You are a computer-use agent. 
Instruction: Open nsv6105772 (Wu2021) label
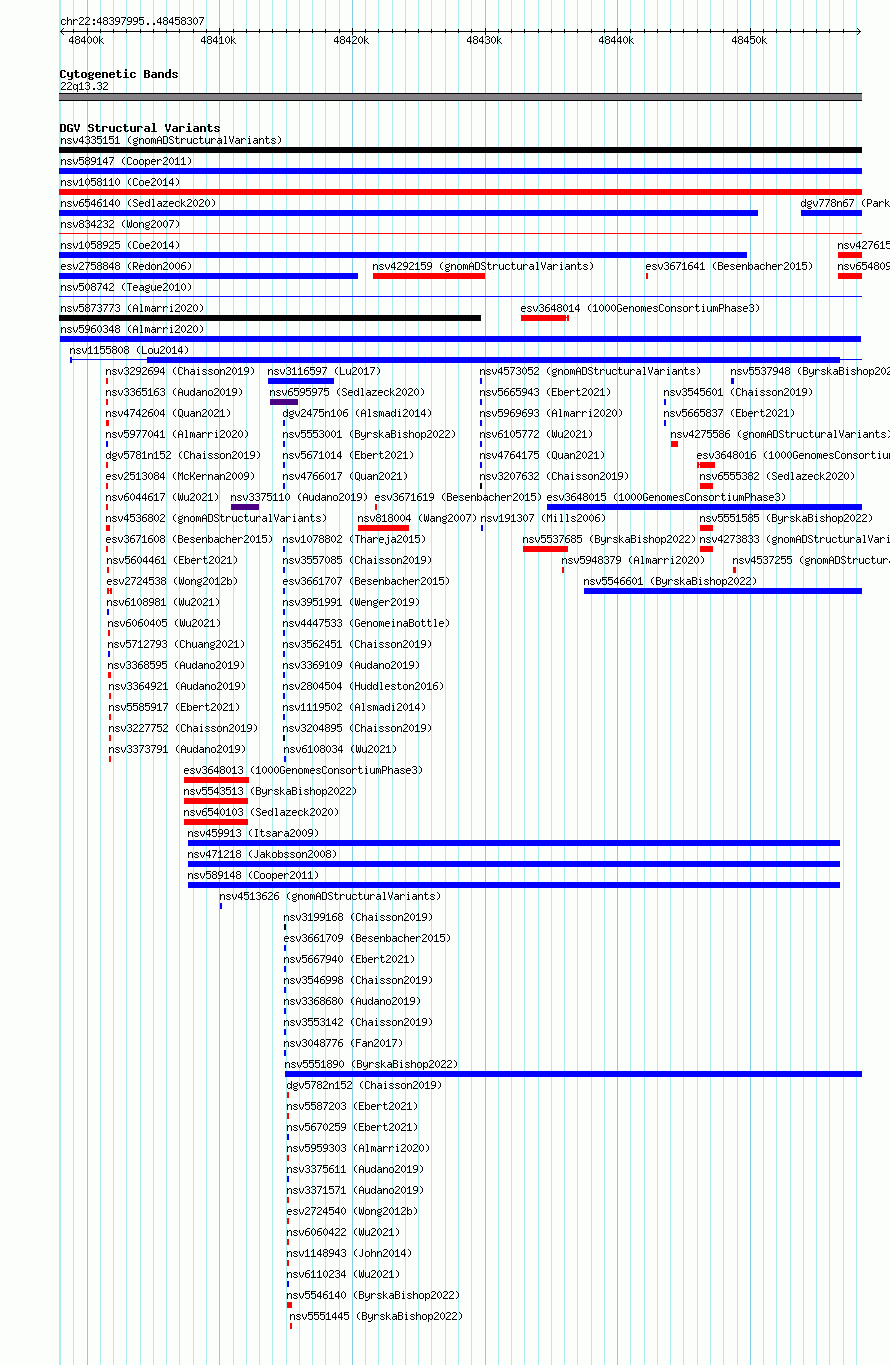[x=536, y=434]
